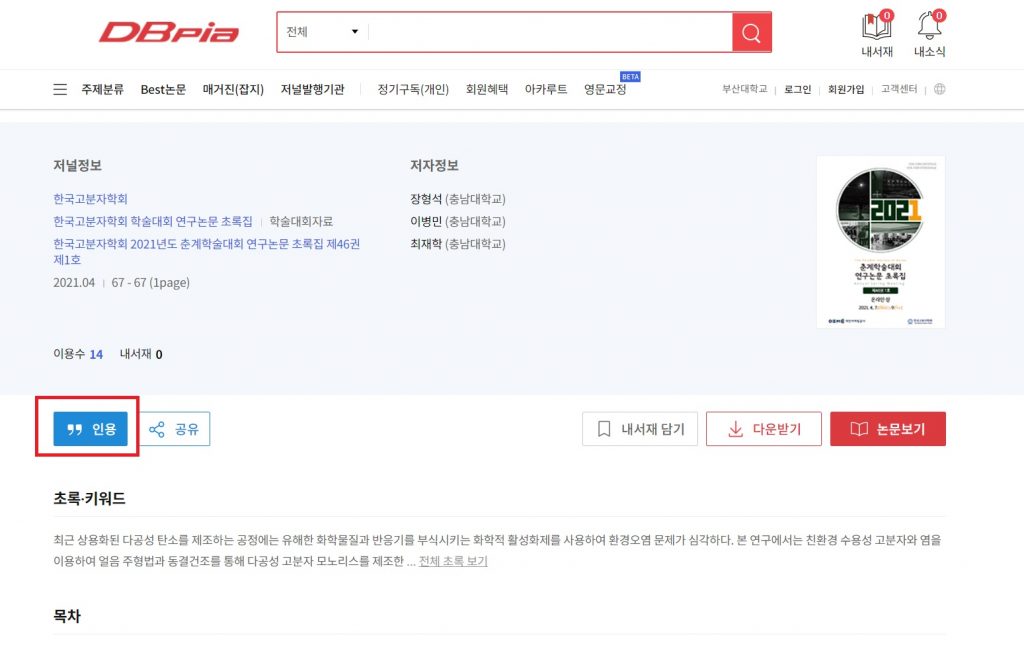Open the hamburger menu icon
Viewport: 1024px width, 645px height.
(x=60, y=89)
